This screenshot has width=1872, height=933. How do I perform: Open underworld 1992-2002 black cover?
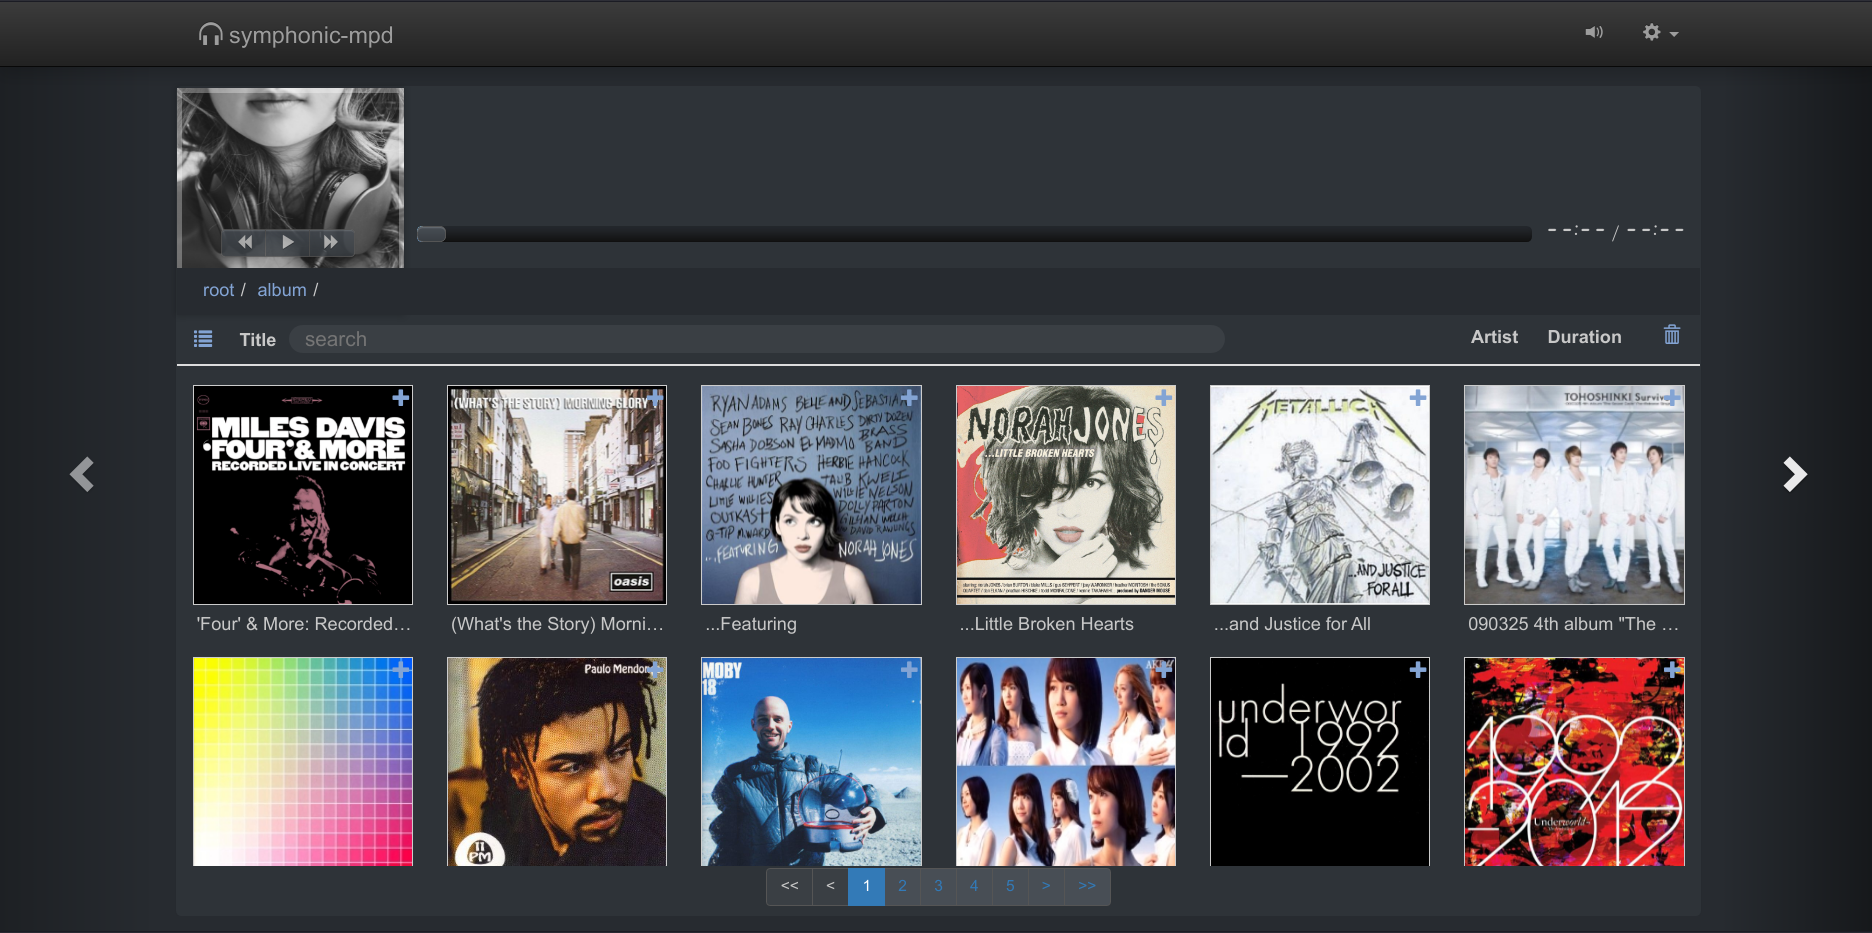pyautogui.click(x=1320, y=761)
